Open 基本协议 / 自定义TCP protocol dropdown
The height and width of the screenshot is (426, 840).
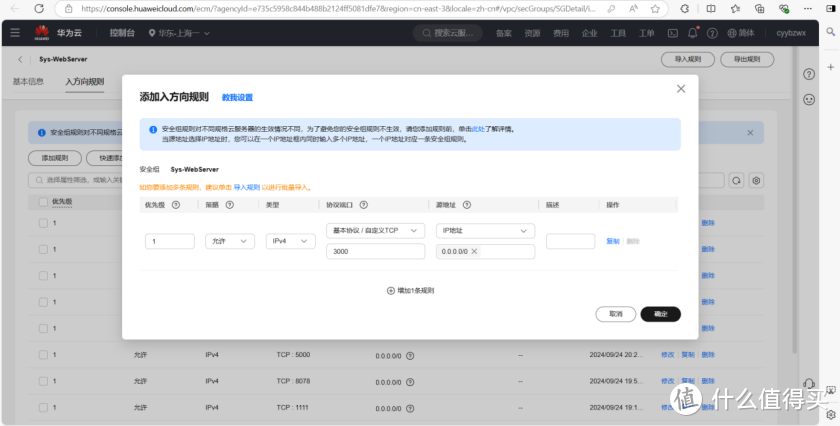376,231
